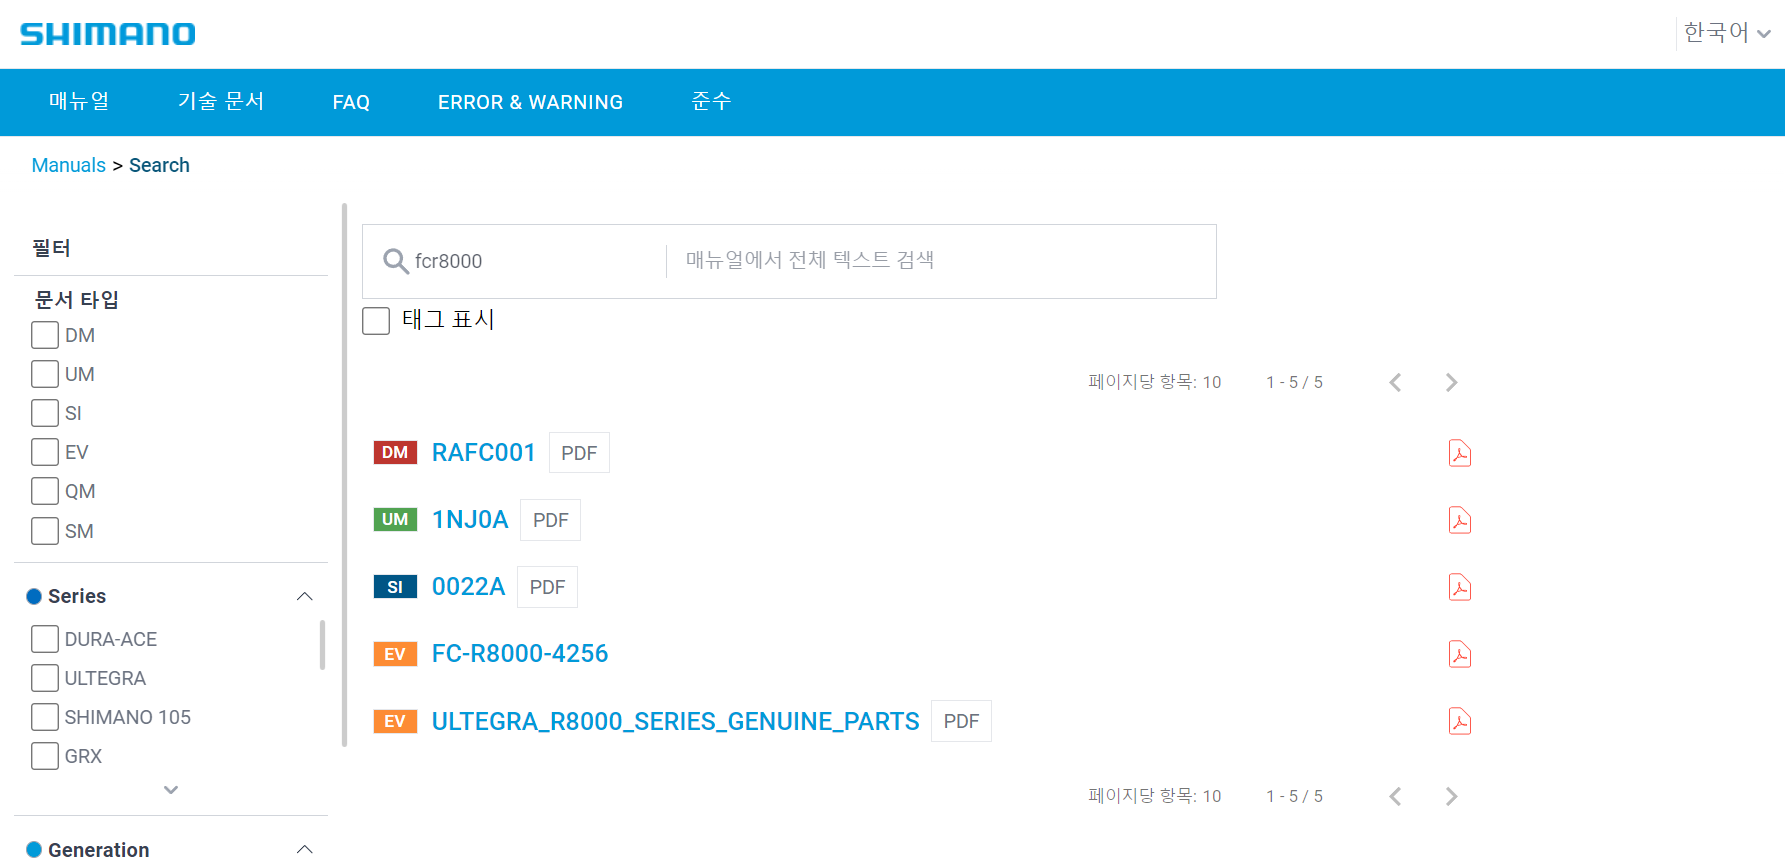This screenshot has height=860, width=1785.
Task: Collapse the Series filter section
Action: click(x=305, y=597)
